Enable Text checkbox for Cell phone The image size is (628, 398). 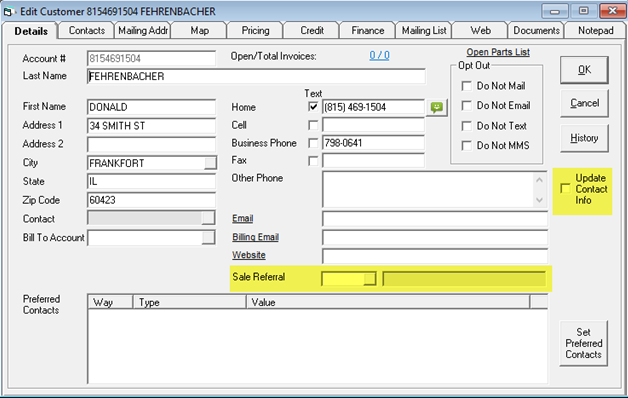(313, 125)
